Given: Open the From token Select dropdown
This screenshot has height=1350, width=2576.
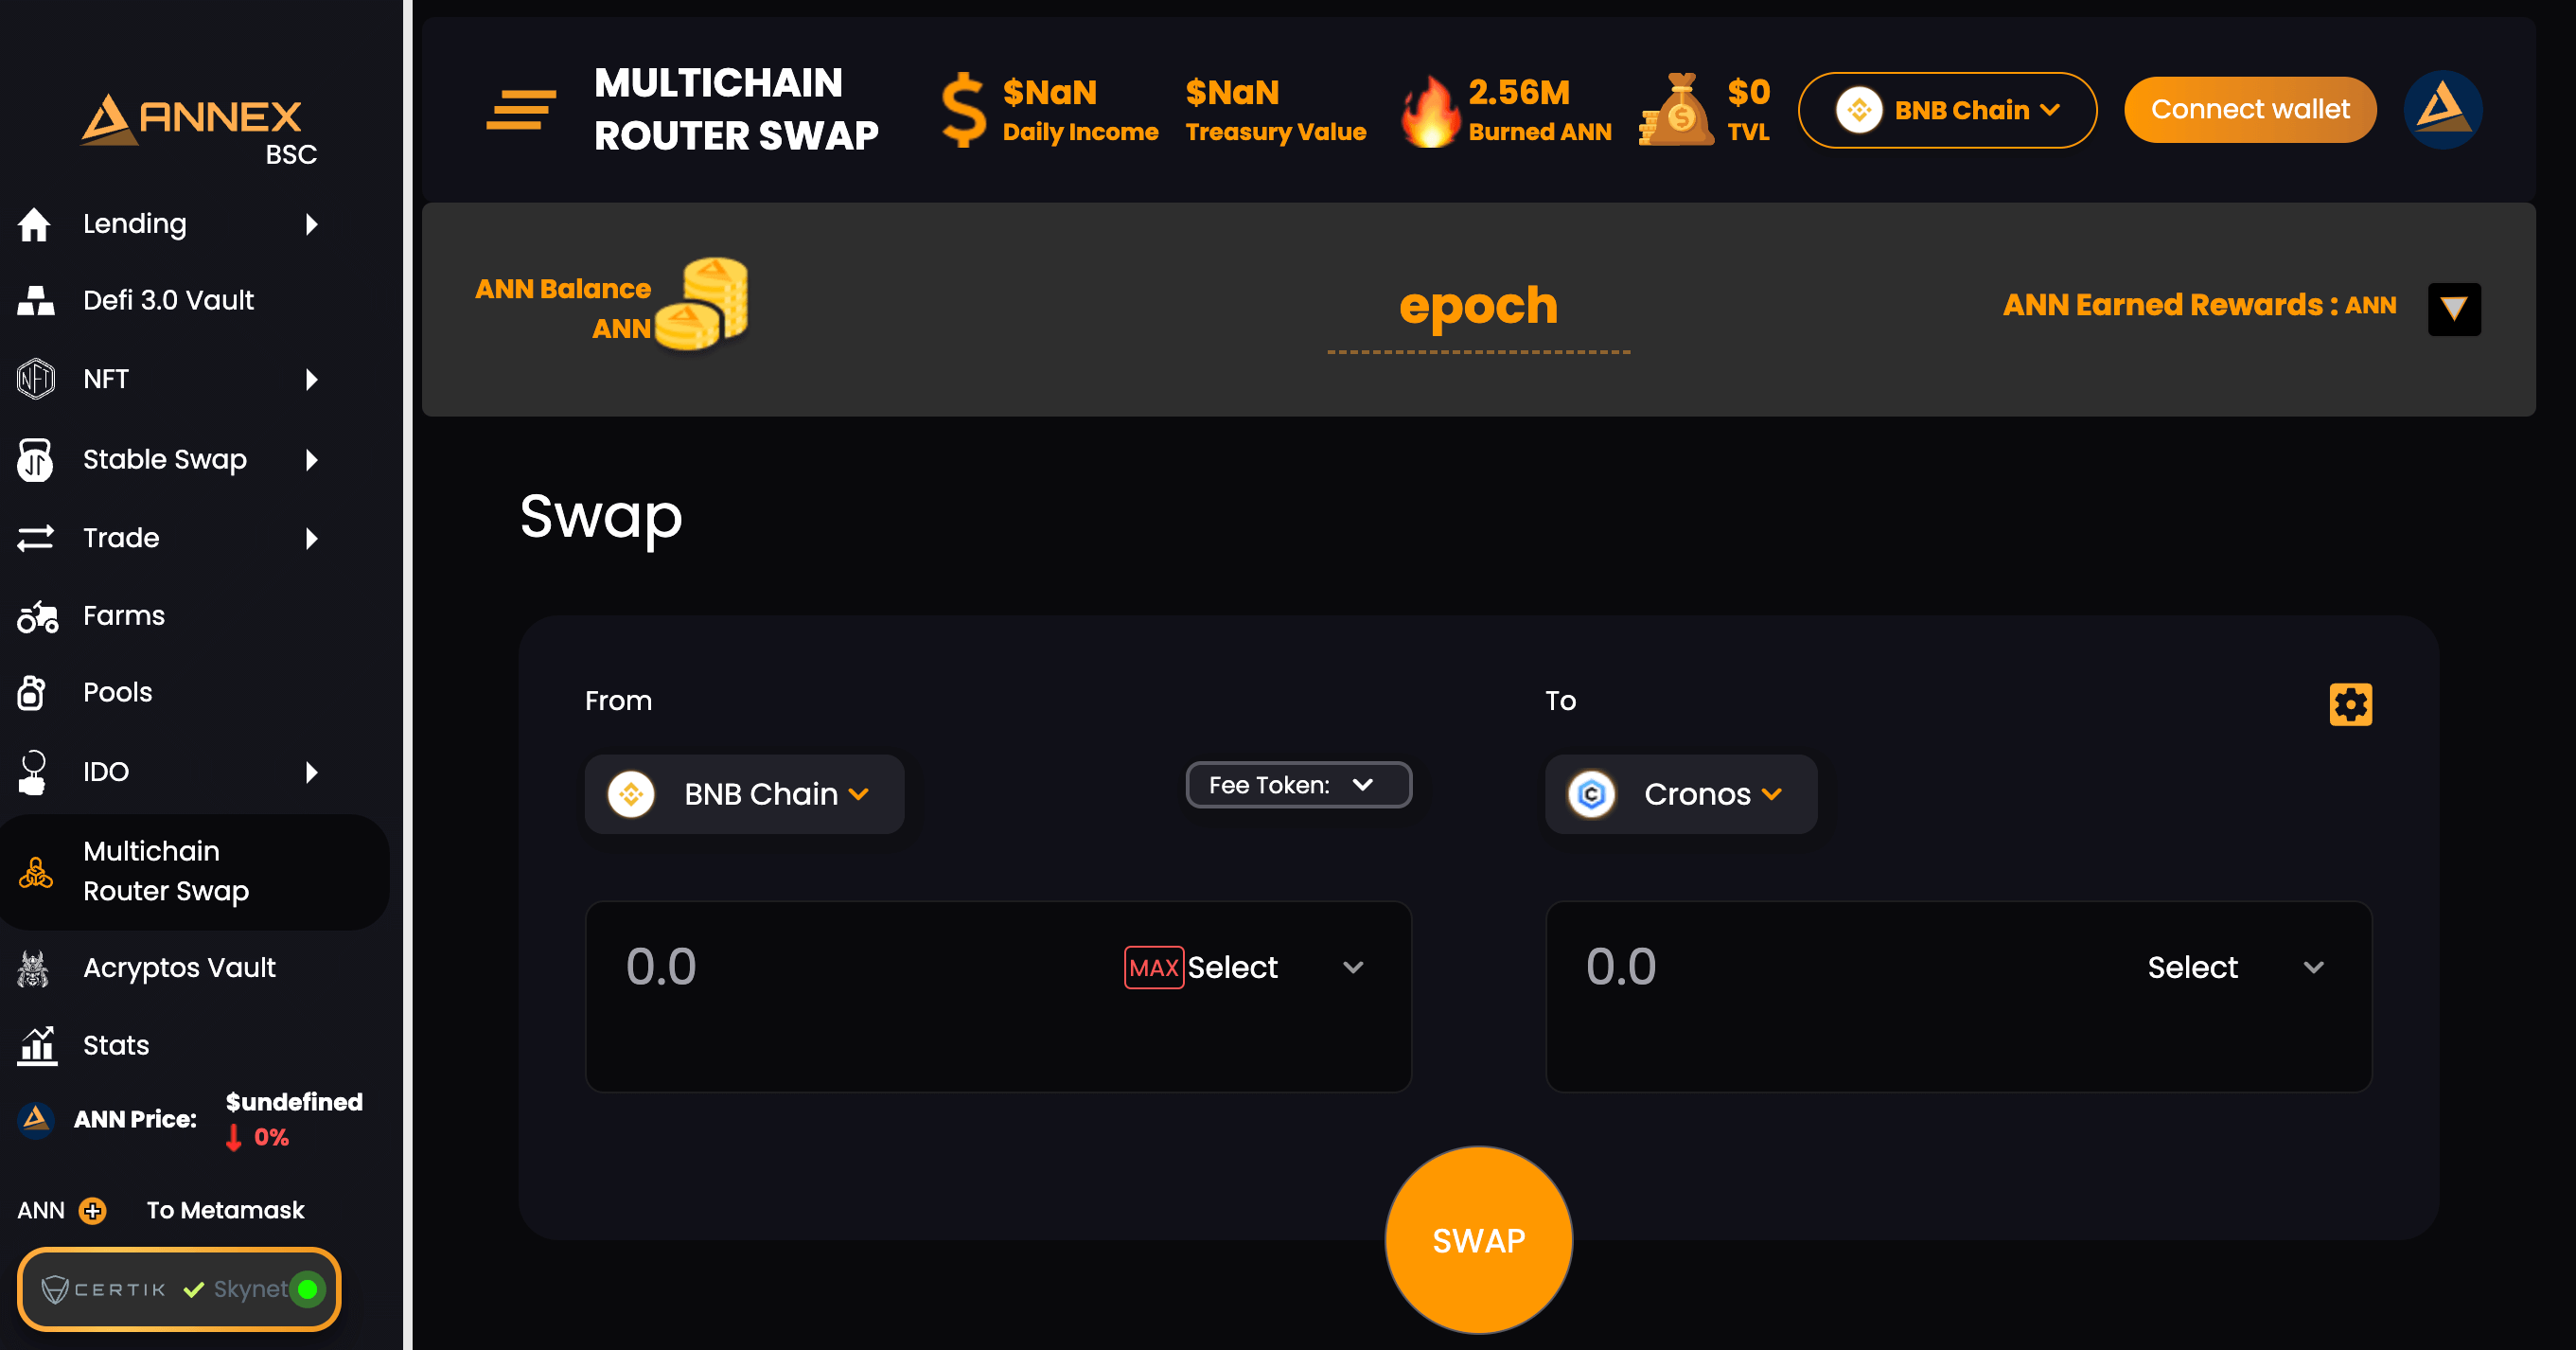Looking at the screenshot, I should click(x=1275, y=967).
